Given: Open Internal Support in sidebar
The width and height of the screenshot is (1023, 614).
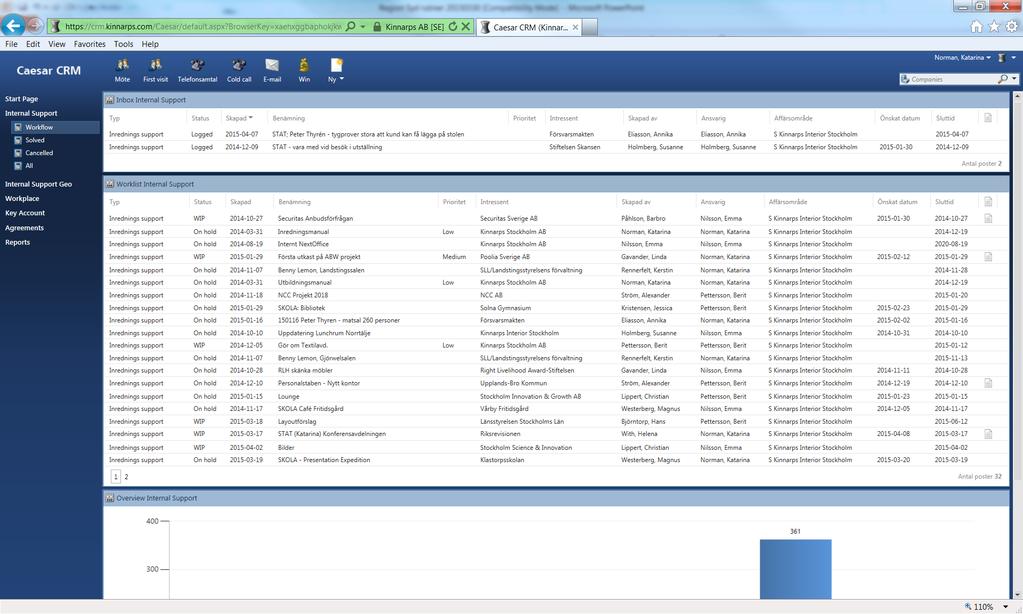Looking at the screenshot, I should (31, 114).
